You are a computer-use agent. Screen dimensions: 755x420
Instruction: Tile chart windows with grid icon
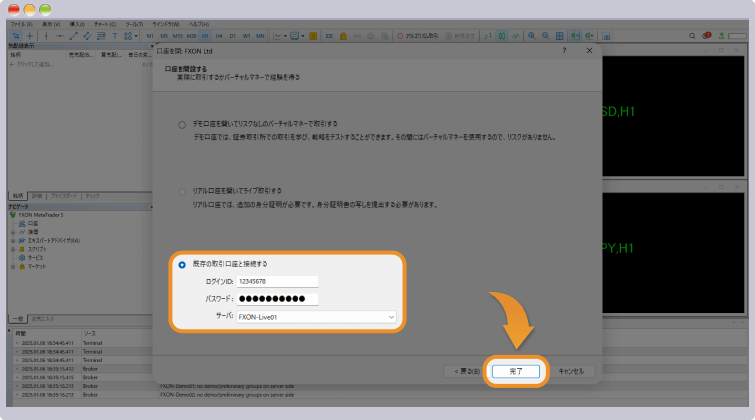pos(560,36)
